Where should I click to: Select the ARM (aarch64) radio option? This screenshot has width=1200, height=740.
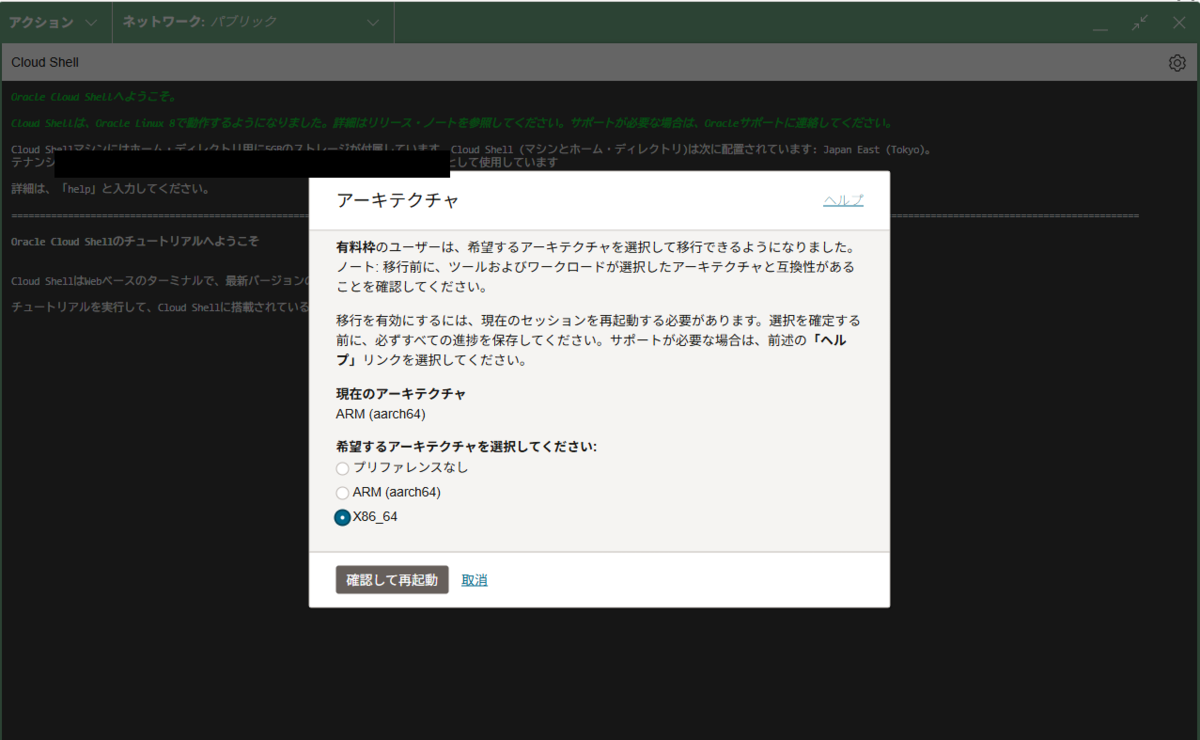coord(343,493)
